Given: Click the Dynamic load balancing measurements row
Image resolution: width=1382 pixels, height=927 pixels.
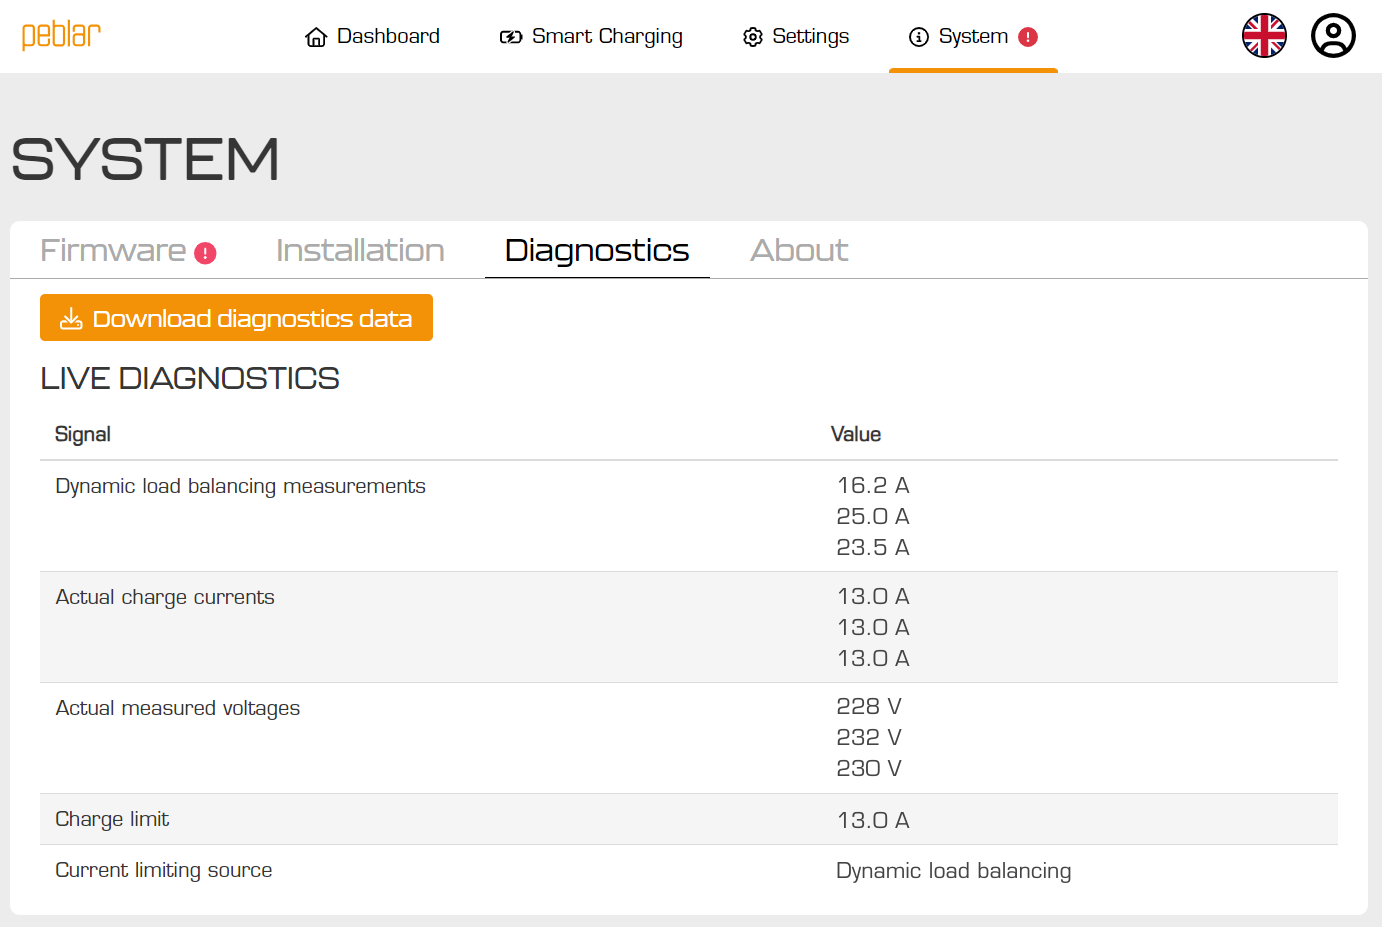Looking at the screenshot, I should pos(240,486).
